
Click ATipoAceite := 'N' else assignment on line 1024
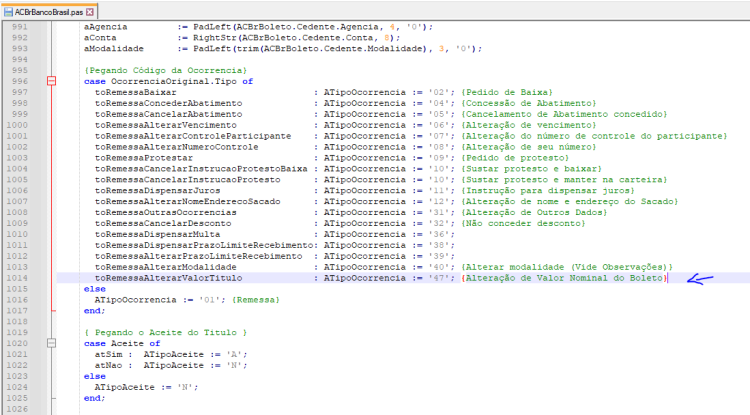[x=146, y=387]
